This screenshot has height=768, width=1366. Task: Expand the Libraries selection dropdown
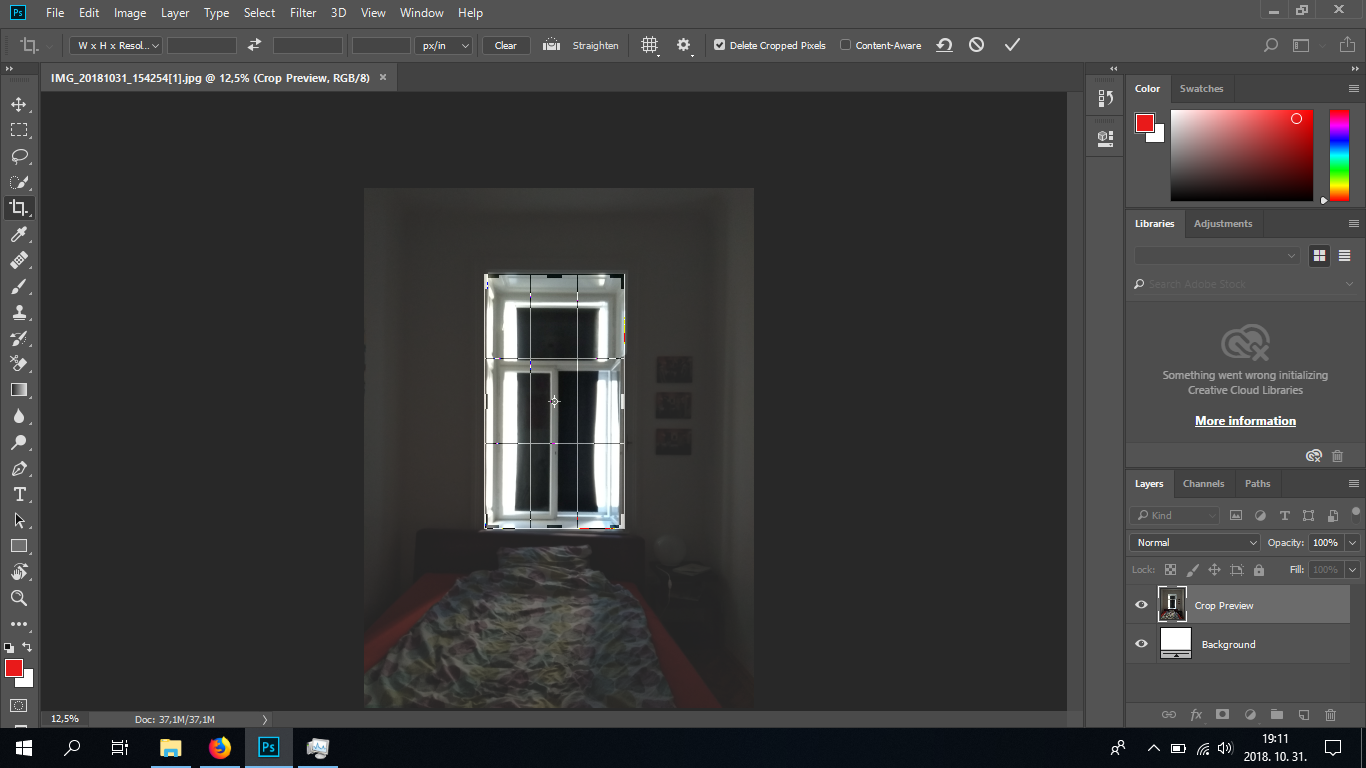click(x=1217, y=255)
